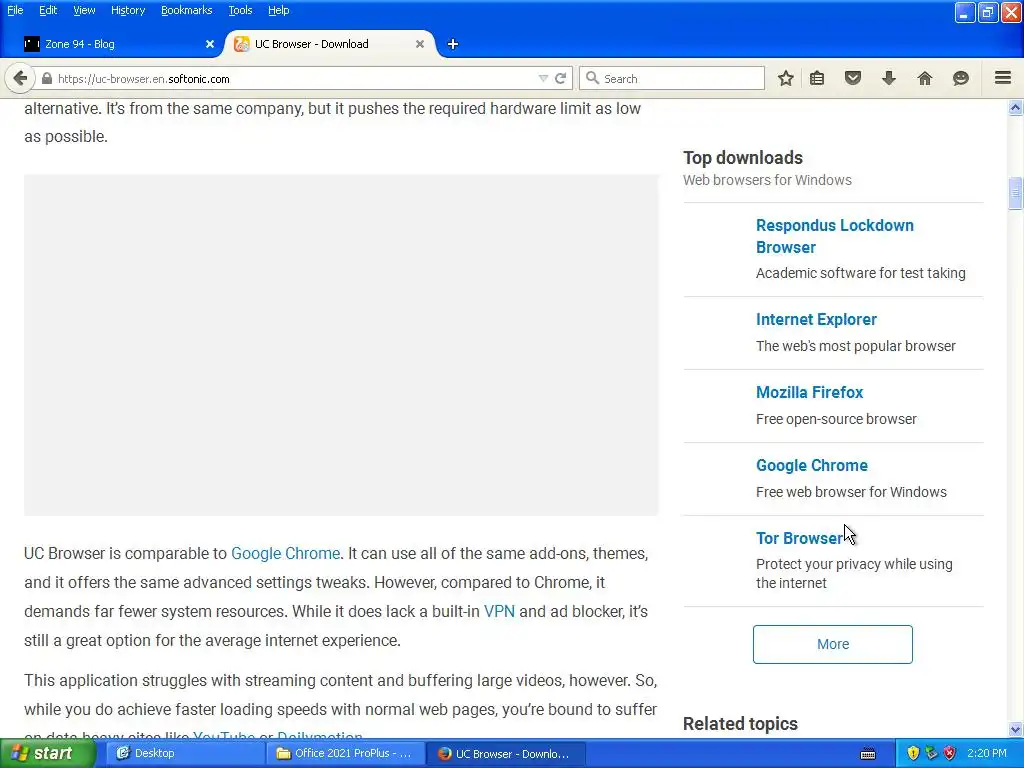This screenshot has height=768, width=1024.
Task: Bookmark this page with the star icon
Action: (x=786, y=78)
